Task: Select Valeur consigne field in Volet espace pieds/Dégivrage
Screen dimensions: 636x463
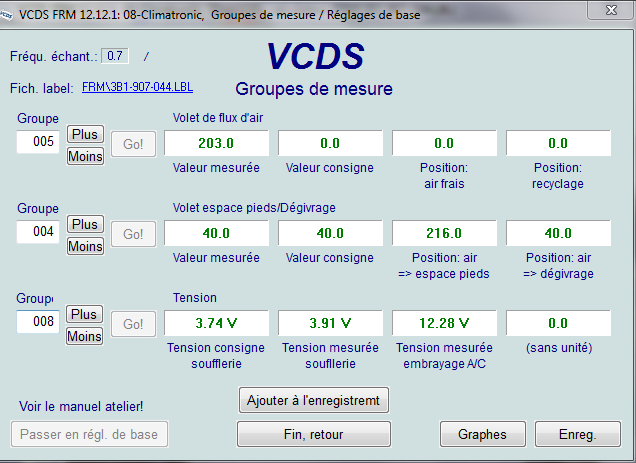Action: pyautogui.click(x=330, y=233)
